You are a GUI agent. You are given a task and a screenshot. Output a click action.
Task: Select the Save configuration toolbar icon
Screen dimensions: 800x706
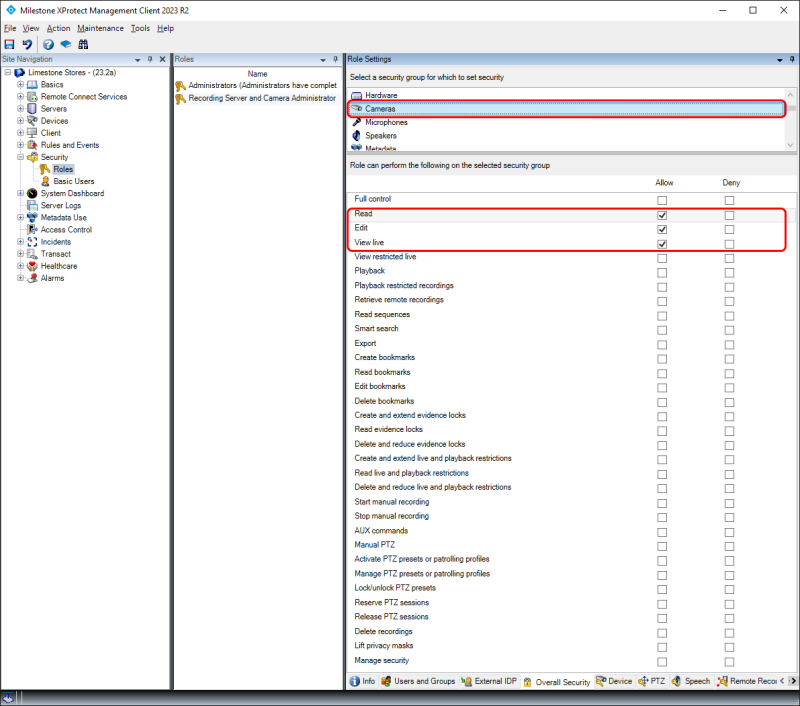coord(10,44)
